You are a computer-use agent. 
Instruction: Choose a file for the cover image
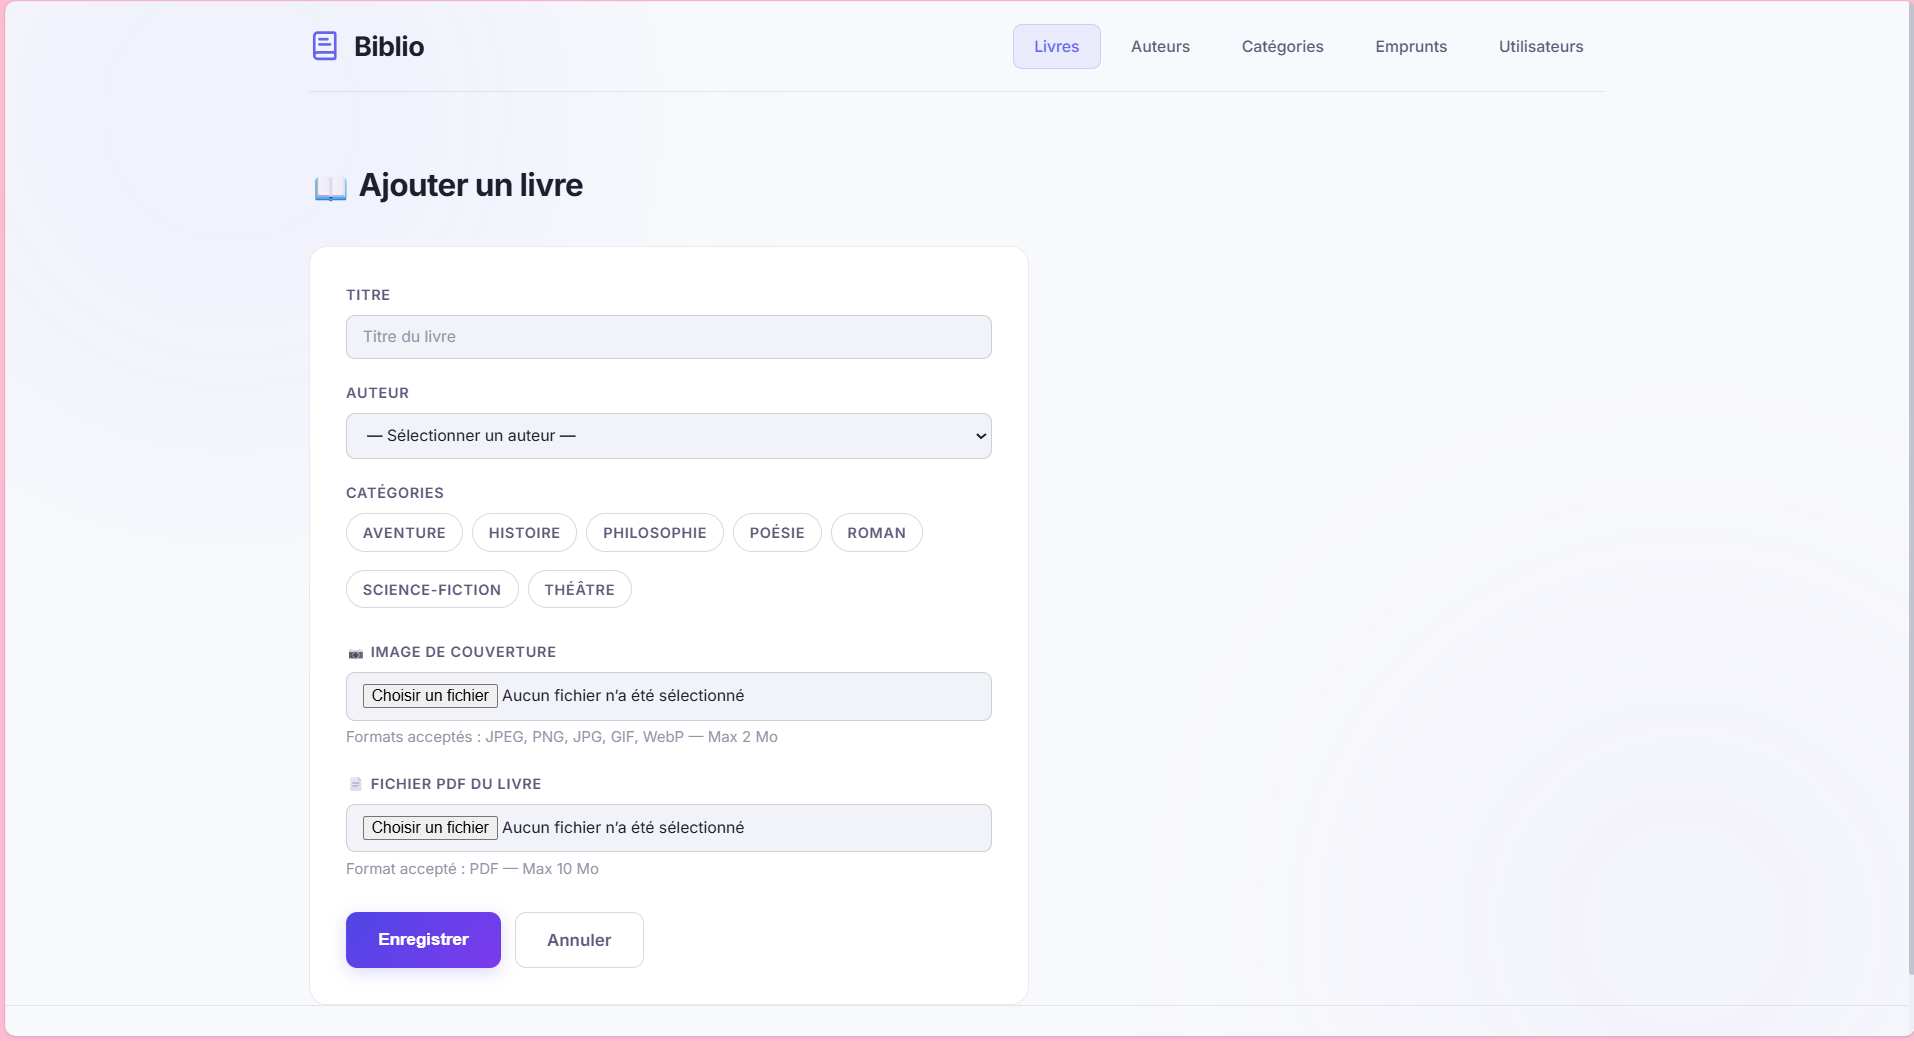(x=430, y=696)
